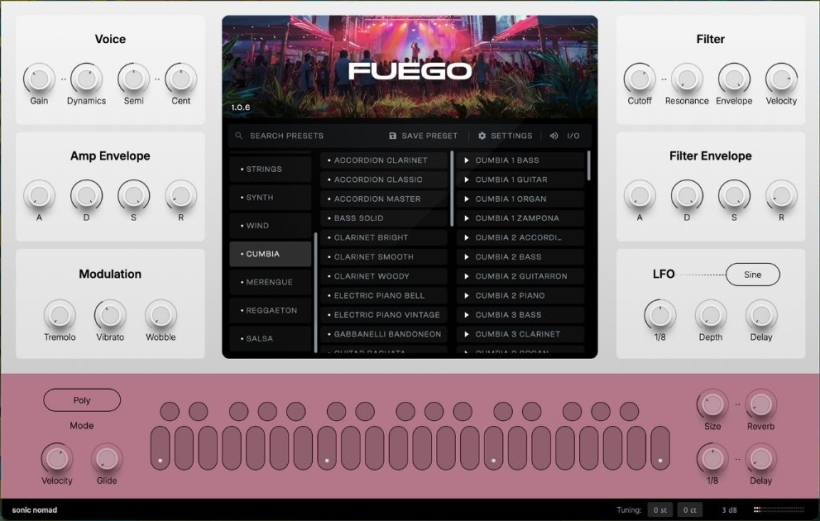Click the Tremolo modulation knob

tap(60, 315)
